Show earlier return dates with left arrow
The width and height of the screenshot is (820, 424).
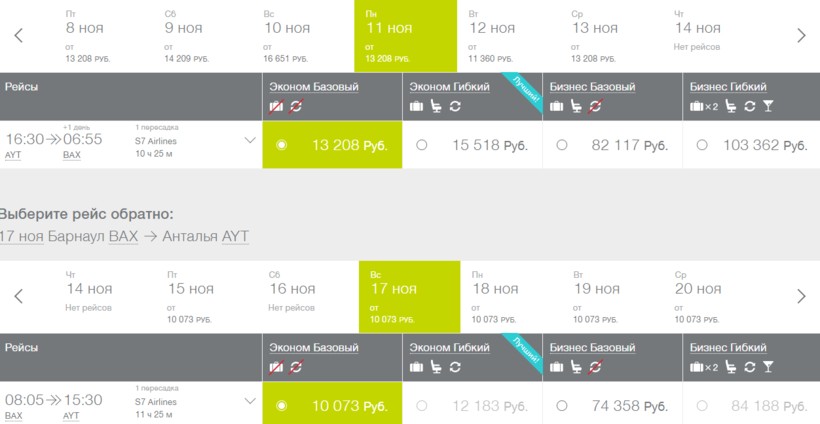pos(18,296)
